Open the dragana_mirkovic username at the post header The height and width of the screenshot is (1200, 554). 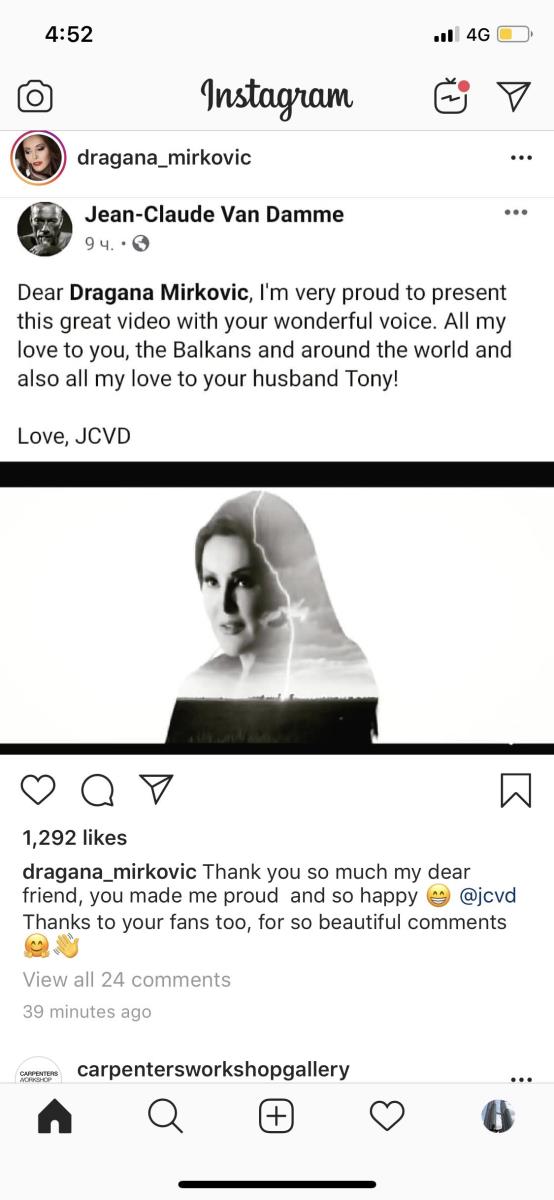pyautogui.click(x=164, y=158)
